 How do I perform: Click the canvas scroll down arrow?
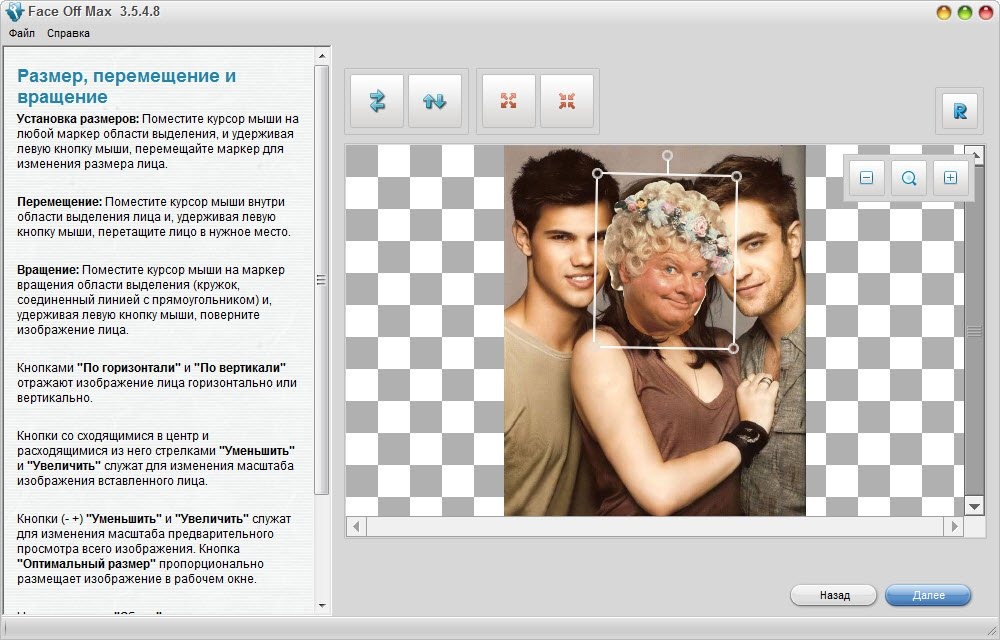coord(974,507)
